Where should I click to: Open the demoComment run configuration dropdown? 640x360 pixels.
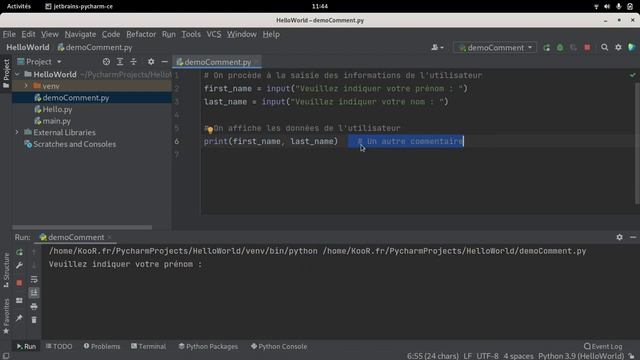[495, 48]
